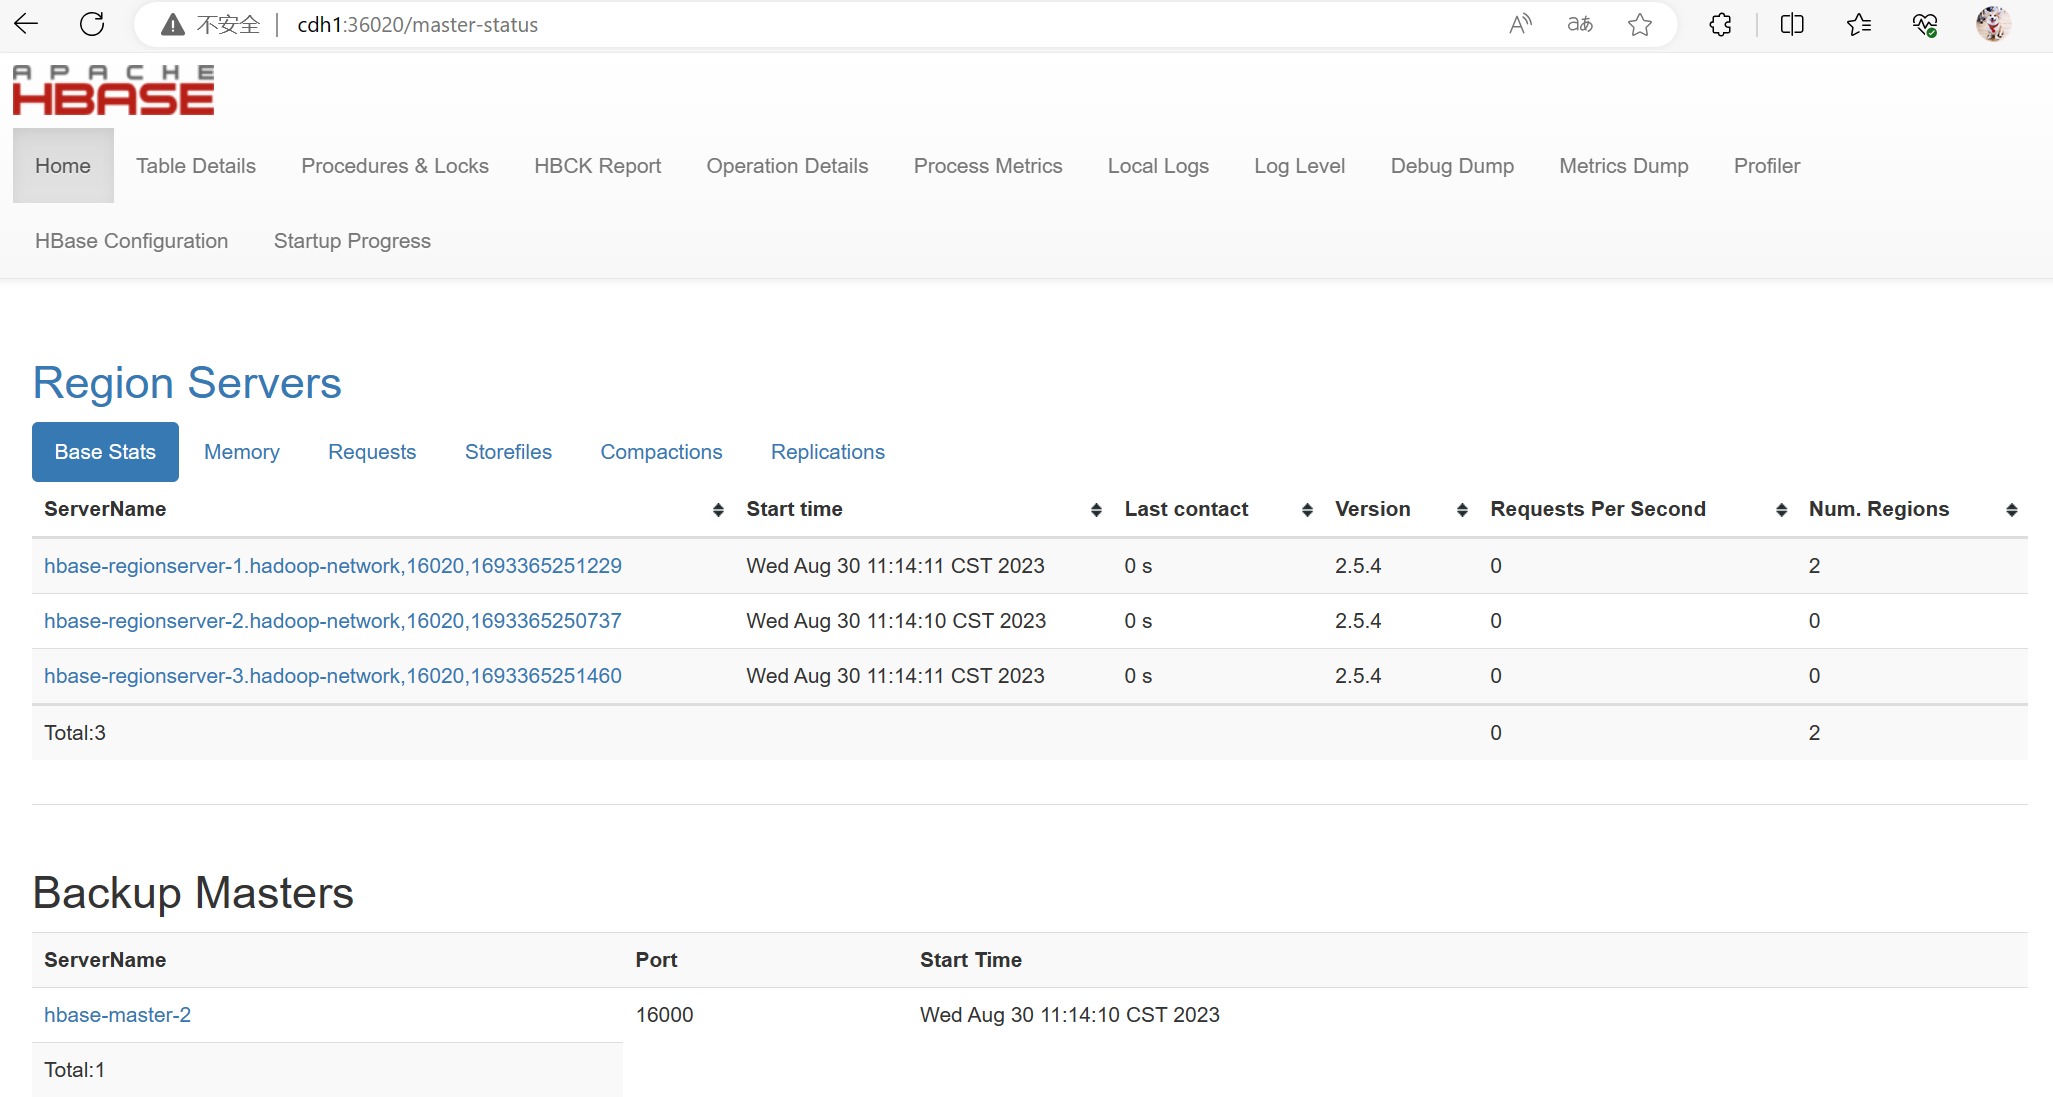Open Table Details in navigation bar
The height and width of the screenshot is (1097, 2053).
tap(196, 166)
